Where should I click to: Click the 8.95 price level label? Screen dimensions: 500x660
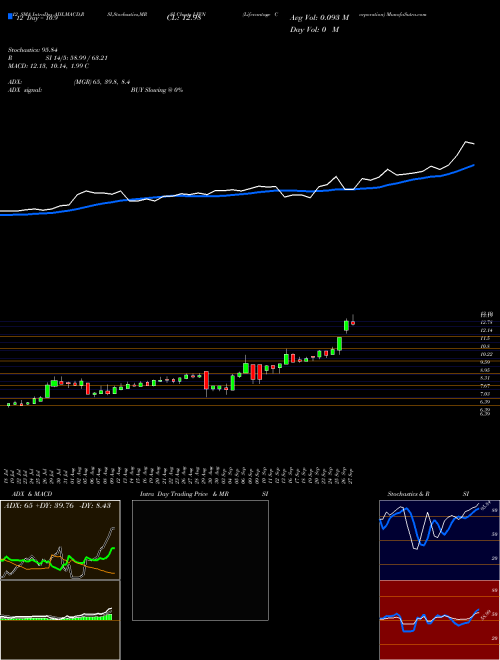click(x=486, y=370)
